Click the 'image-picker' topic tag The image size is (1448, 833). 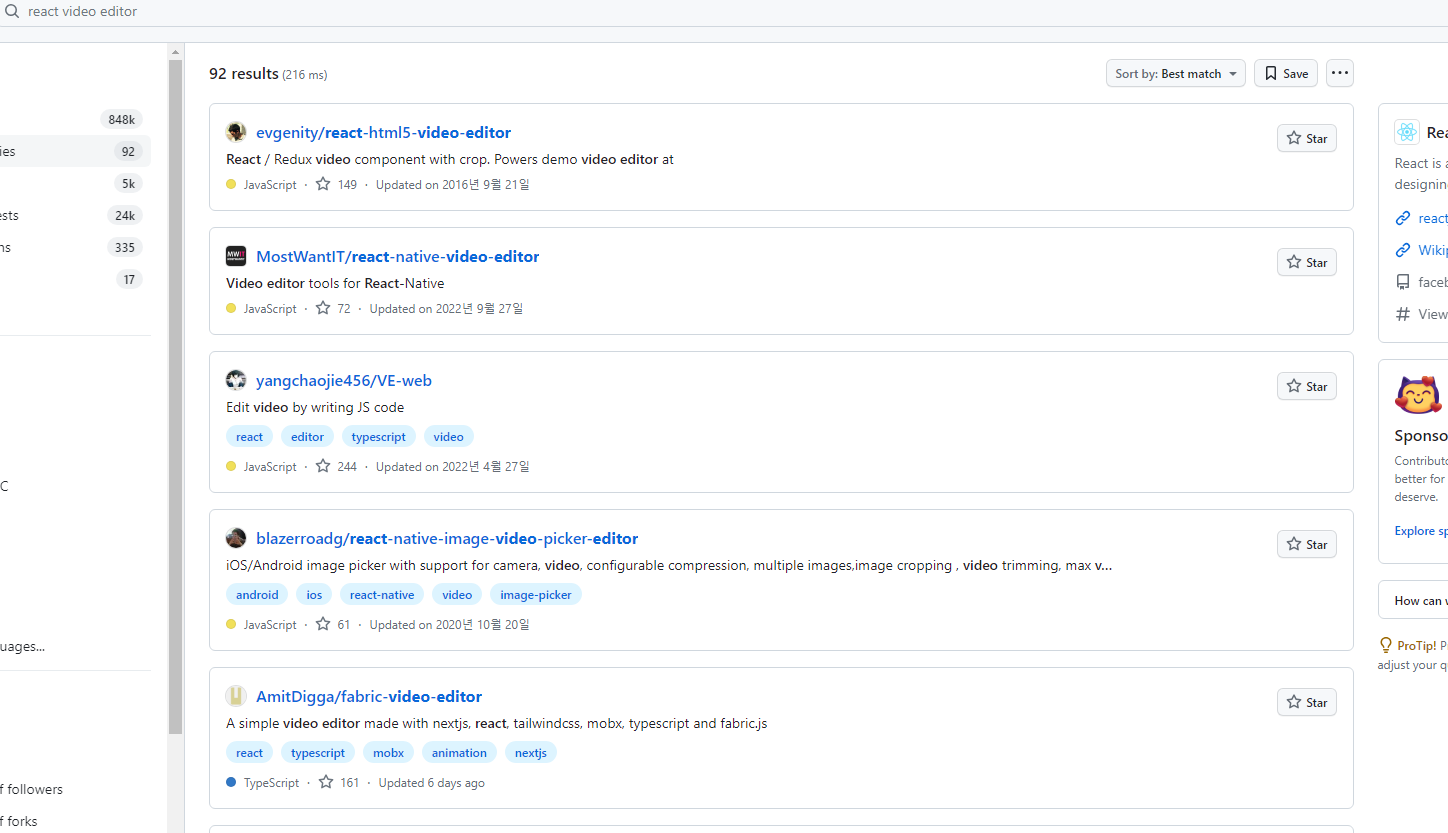coord(536,595)
